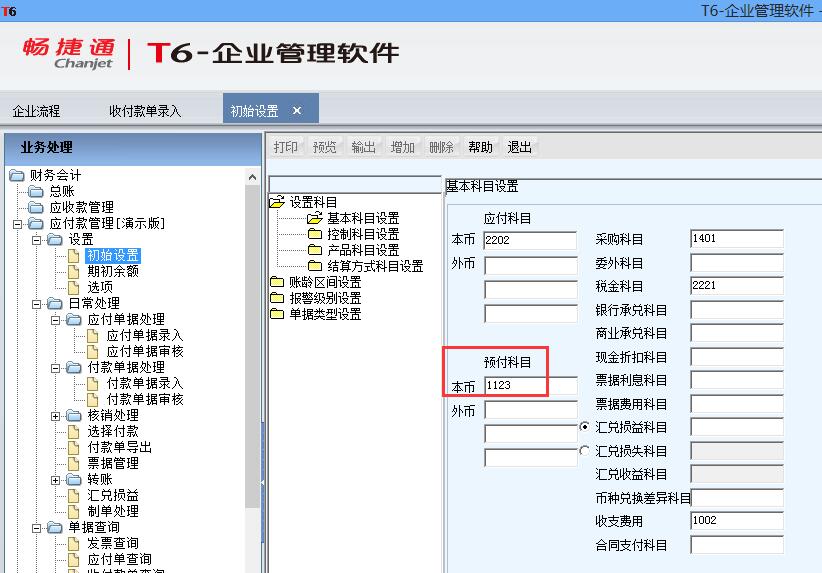This screenshot has height=573, width=822.
Task: Click the document icon beside 发票查询
Action: pyautogui.click(x=74, y=544)
